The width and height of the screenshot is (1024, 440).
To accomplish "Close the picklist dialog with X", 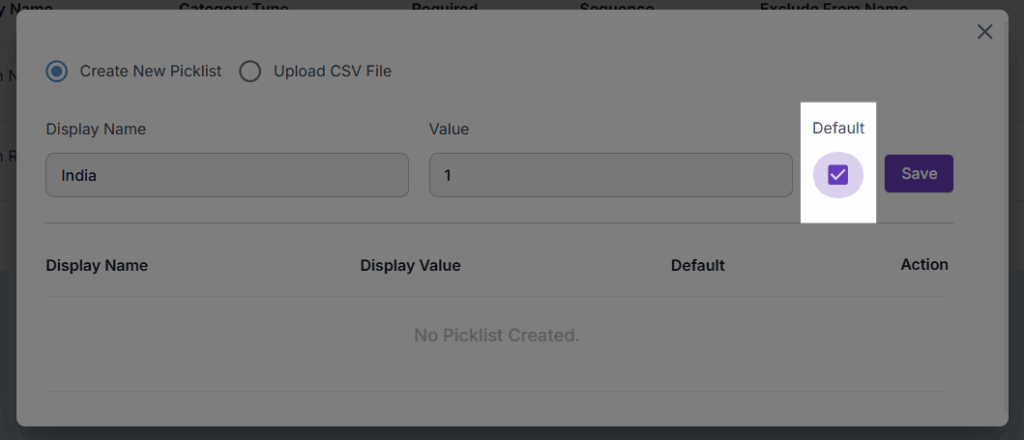I will coord(985,32).
